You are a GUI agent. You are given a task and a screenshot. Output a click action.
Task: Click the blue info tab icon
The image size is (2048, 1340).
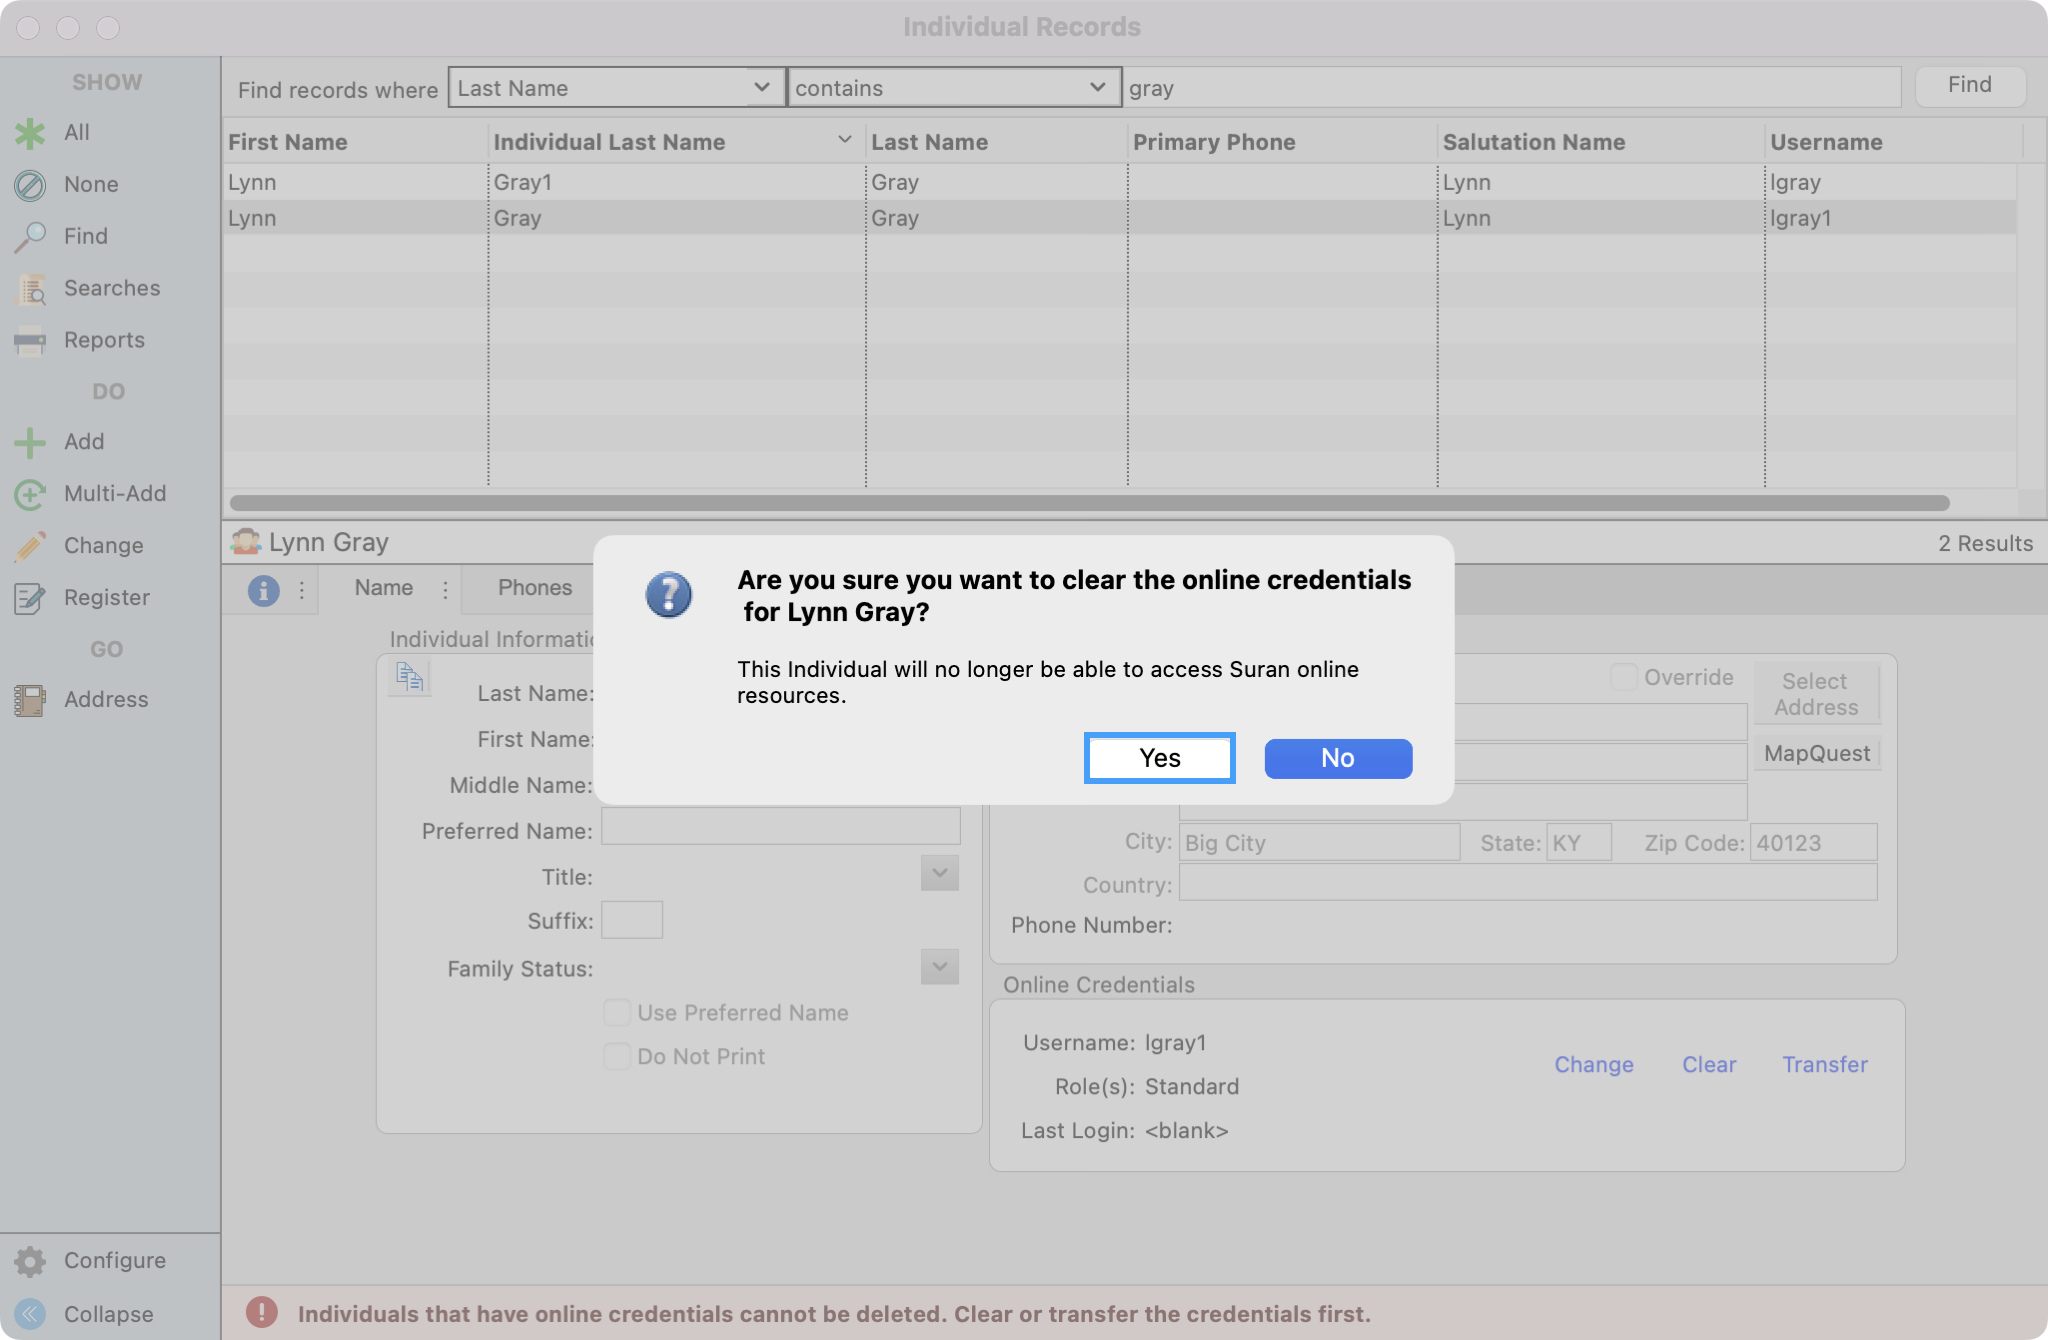[x=263, y=590]
